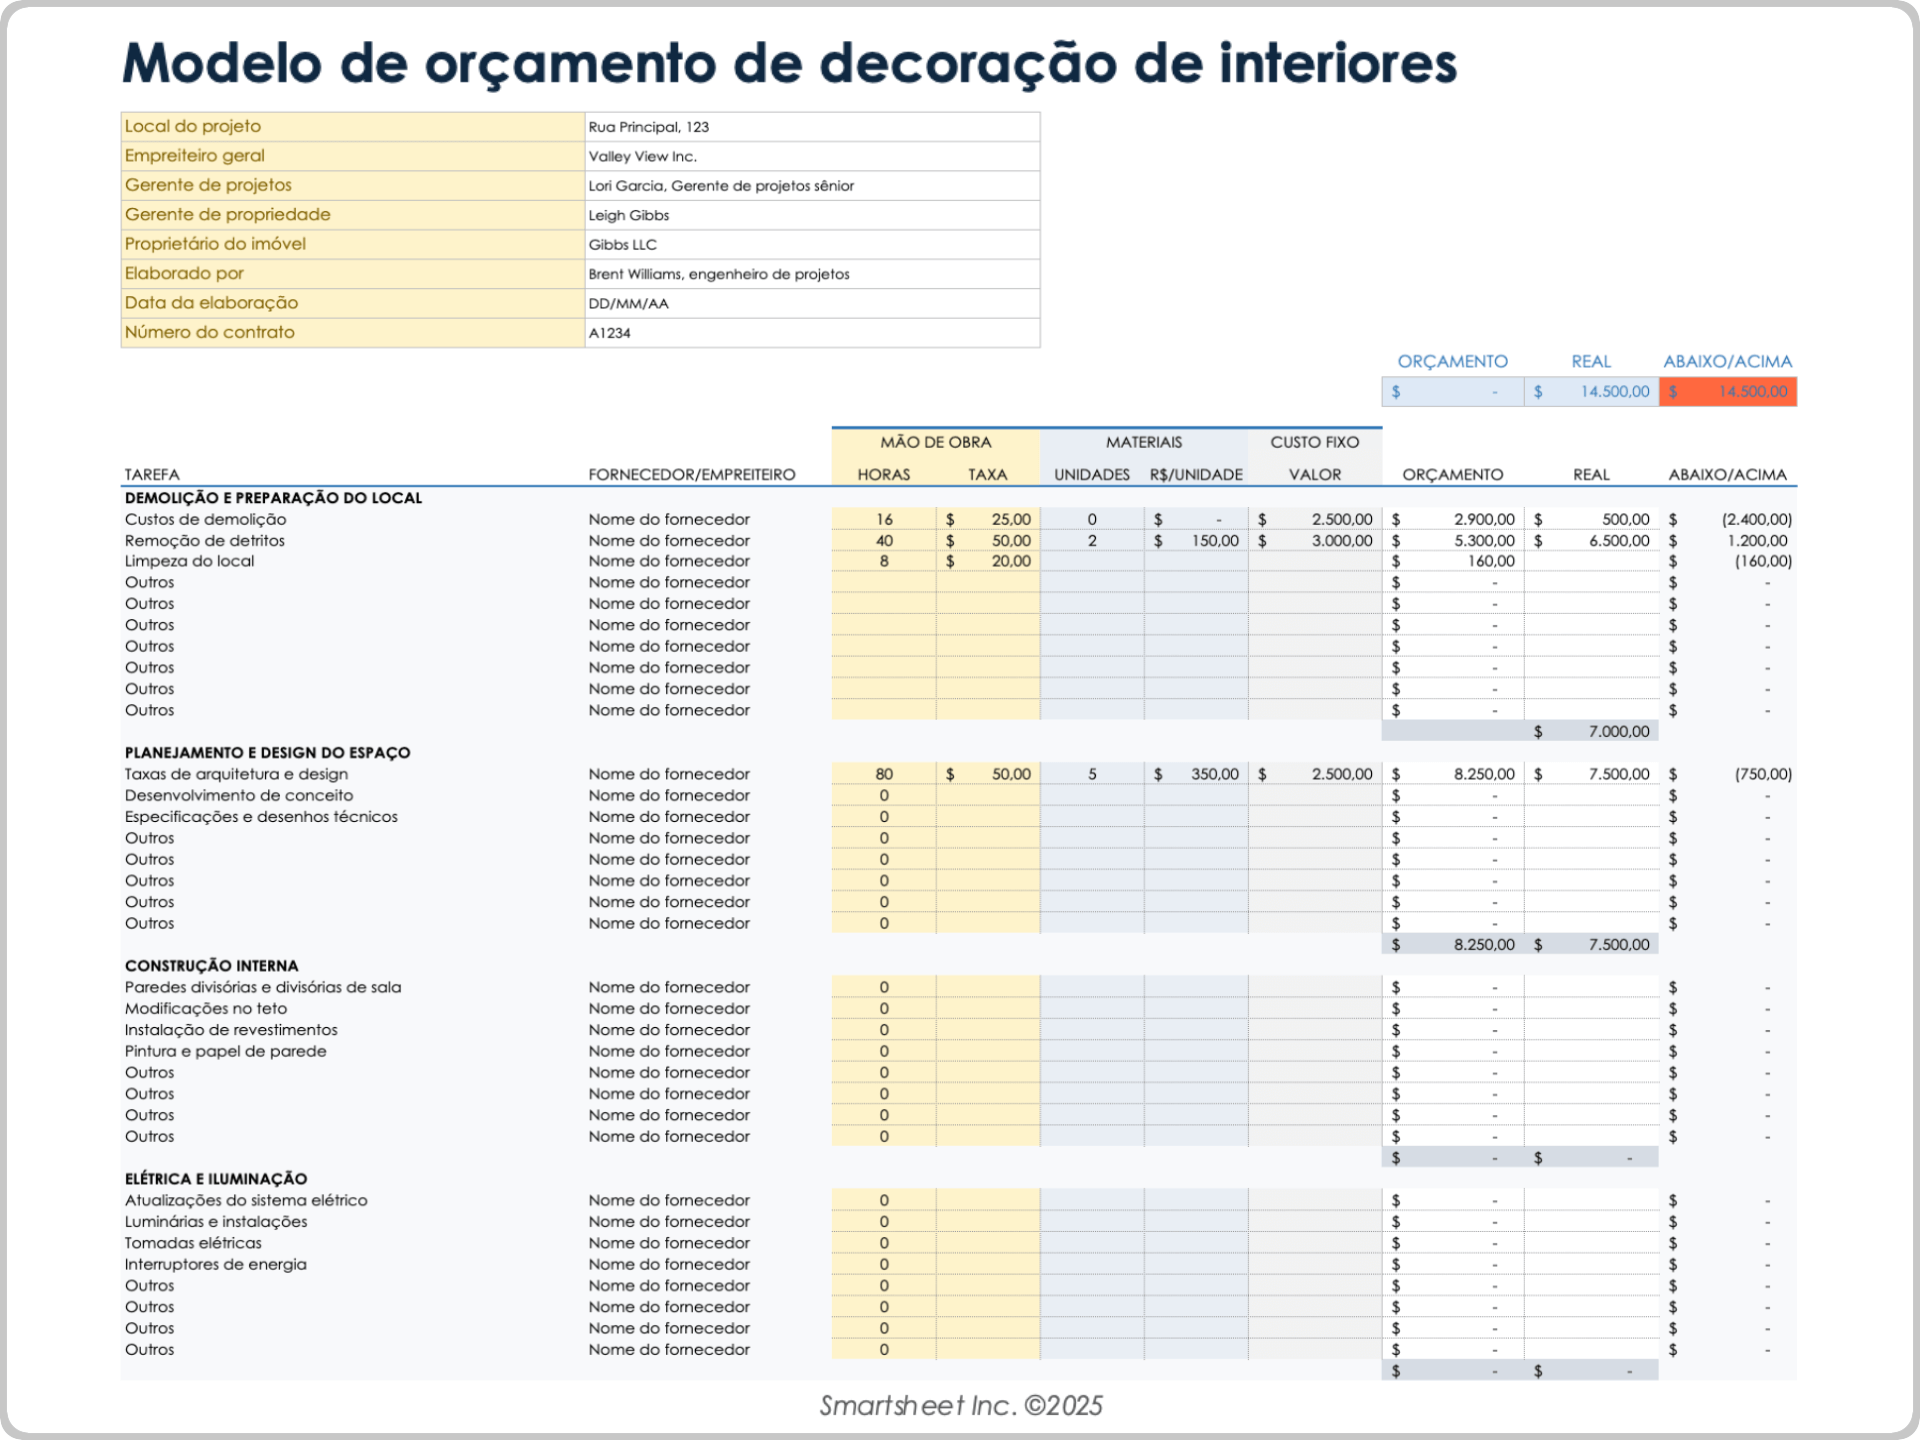Select the 'Tomadas elétricas' task
This screenshot has height=1440, width=1920.
point(193,1243)
